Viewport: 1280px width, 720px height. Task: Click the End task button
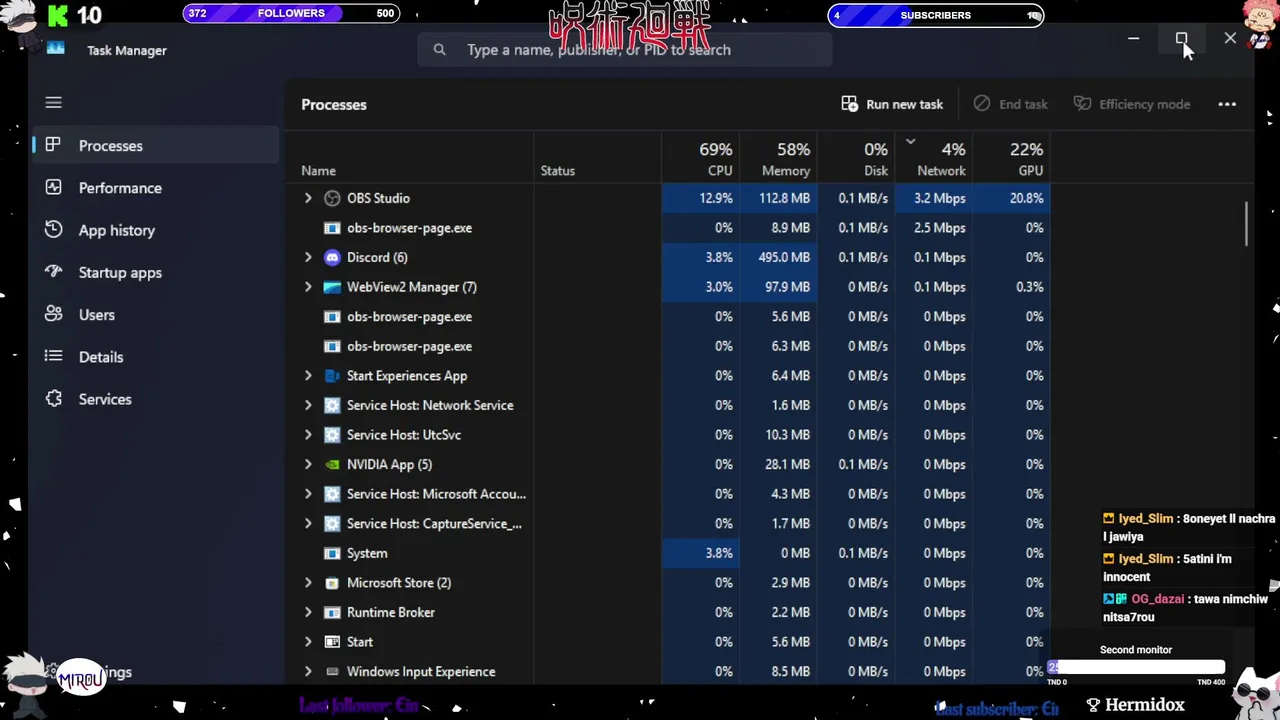[x=1010, y=104]
